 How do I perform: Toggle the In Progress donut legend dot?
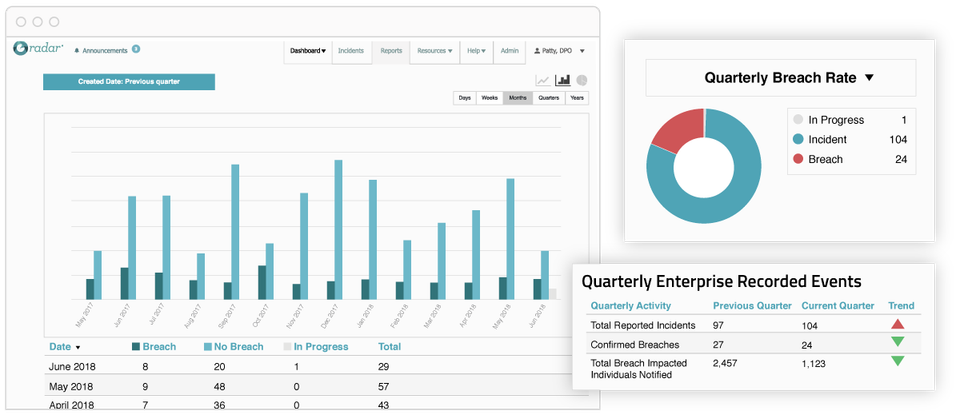[x=798, y=120]
